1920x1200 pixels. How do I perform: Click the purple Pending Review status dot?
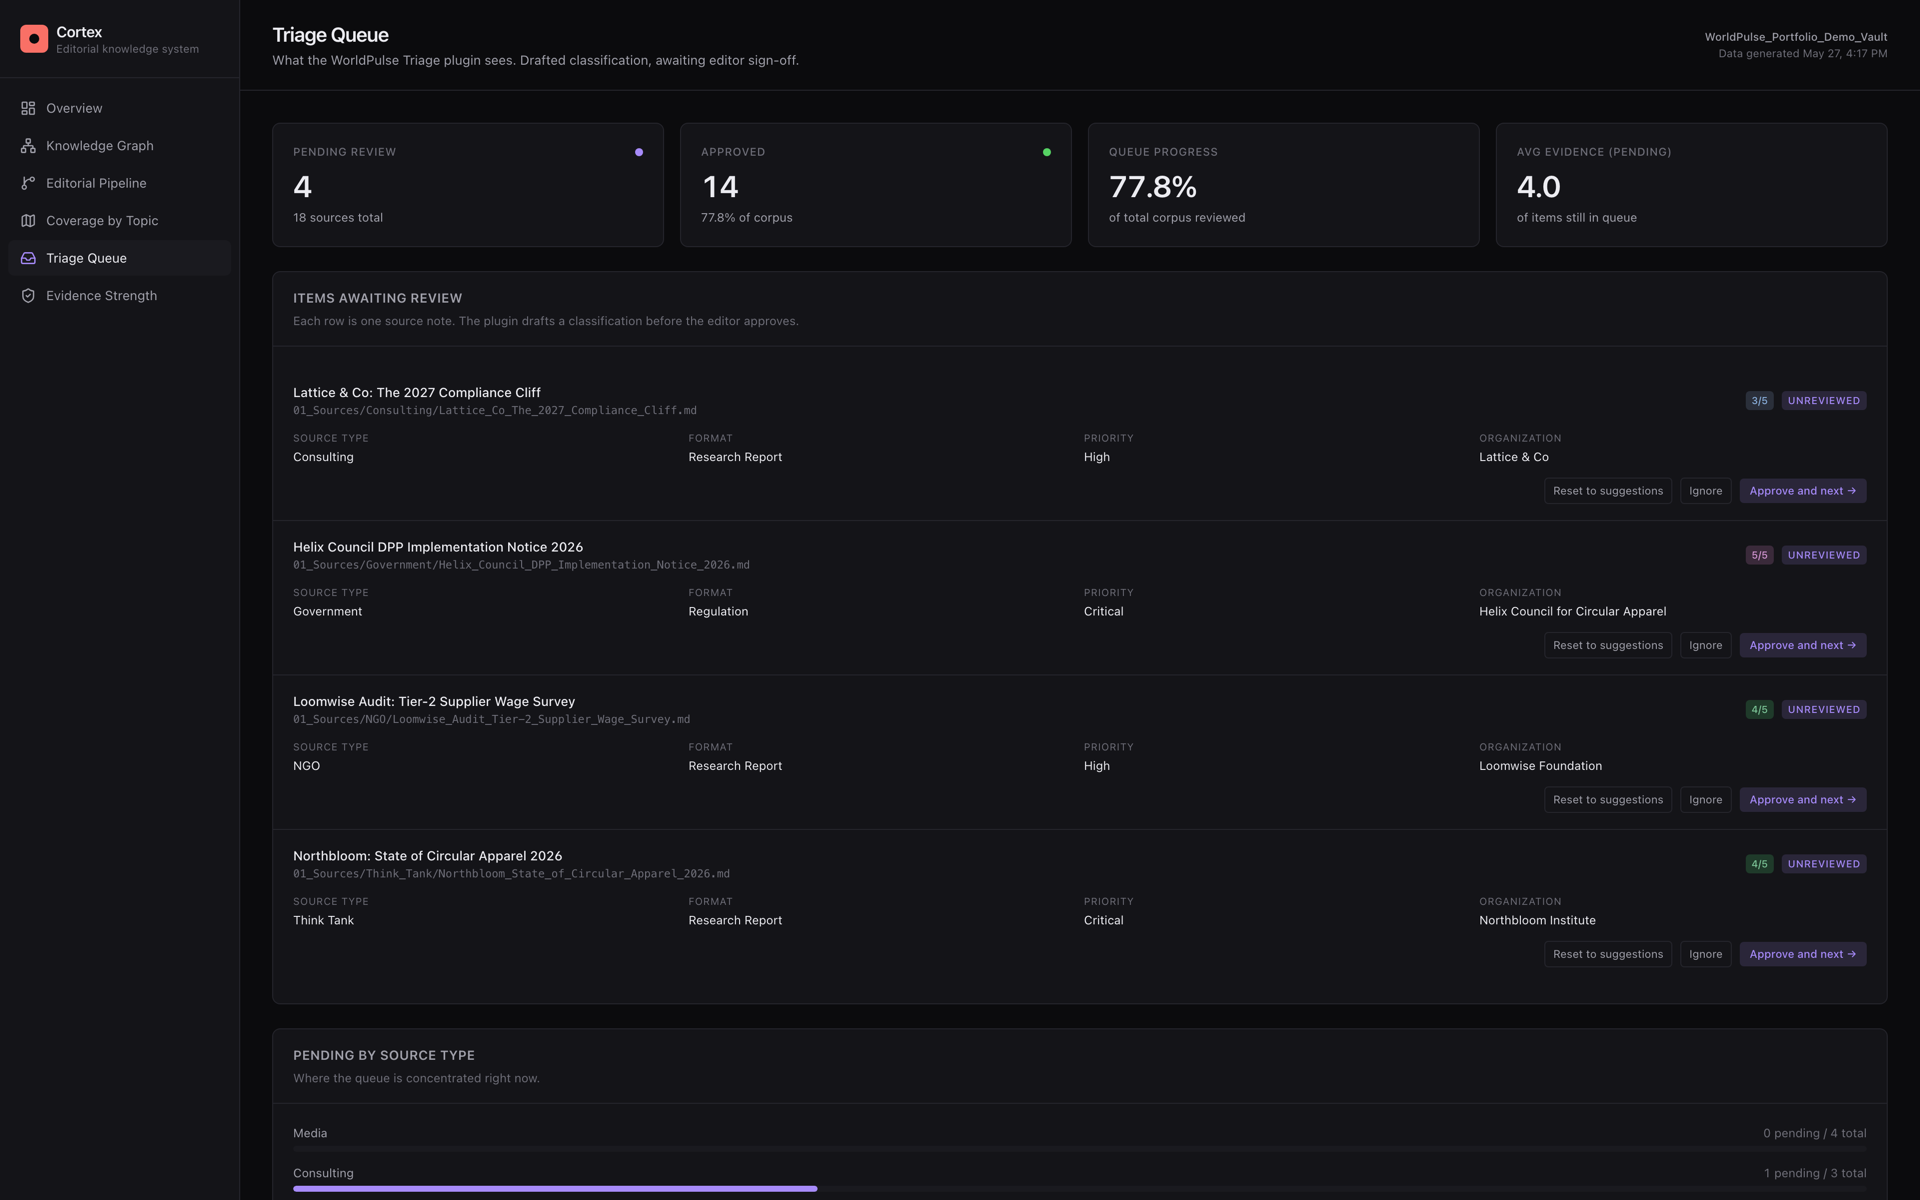[639, 152]
